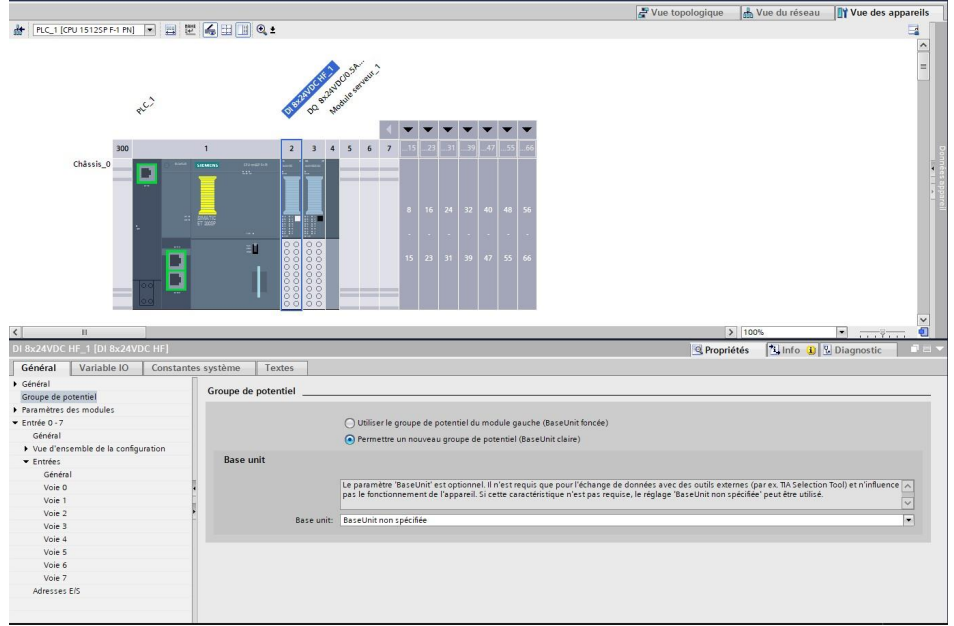Click the maximize icon of the properties panel
Image resolution: width=954 pixels, height=626 pixels.
tap(927, 349)
